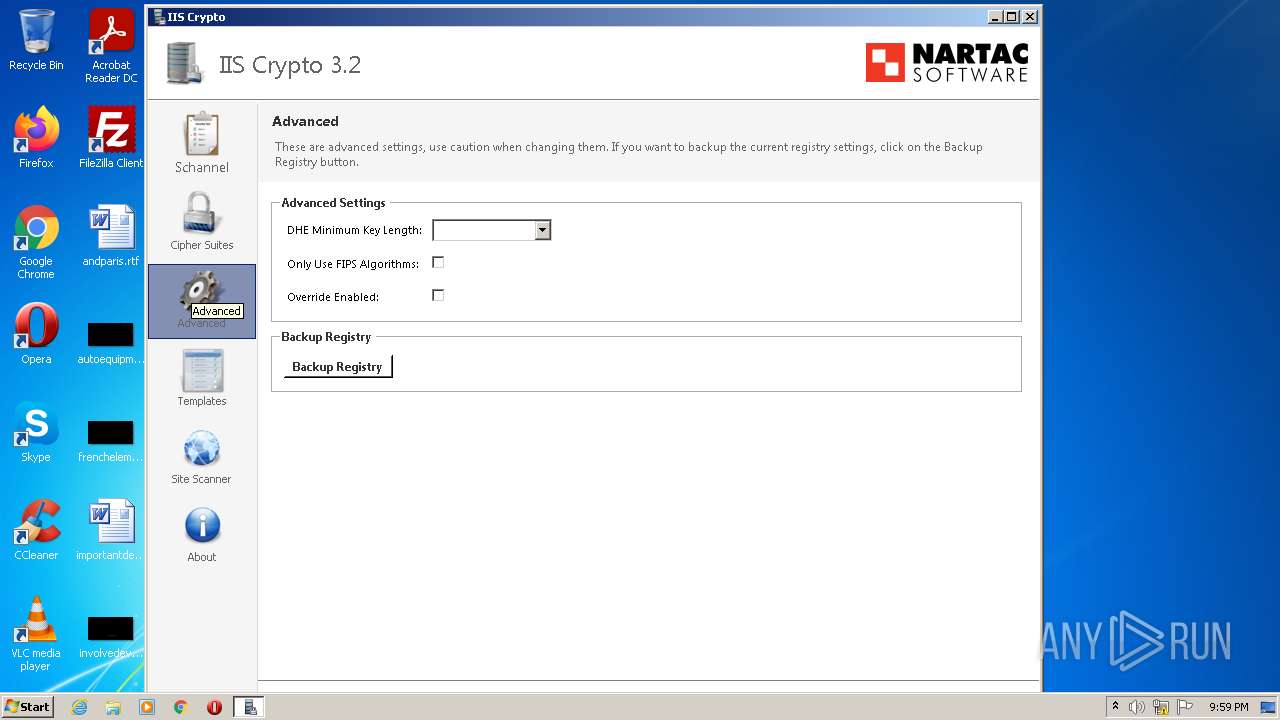This screenshot has width=1280, height=720.
Task: Enable Only Use FIPS Algorithms checkbox
Action: coord(438,263)
